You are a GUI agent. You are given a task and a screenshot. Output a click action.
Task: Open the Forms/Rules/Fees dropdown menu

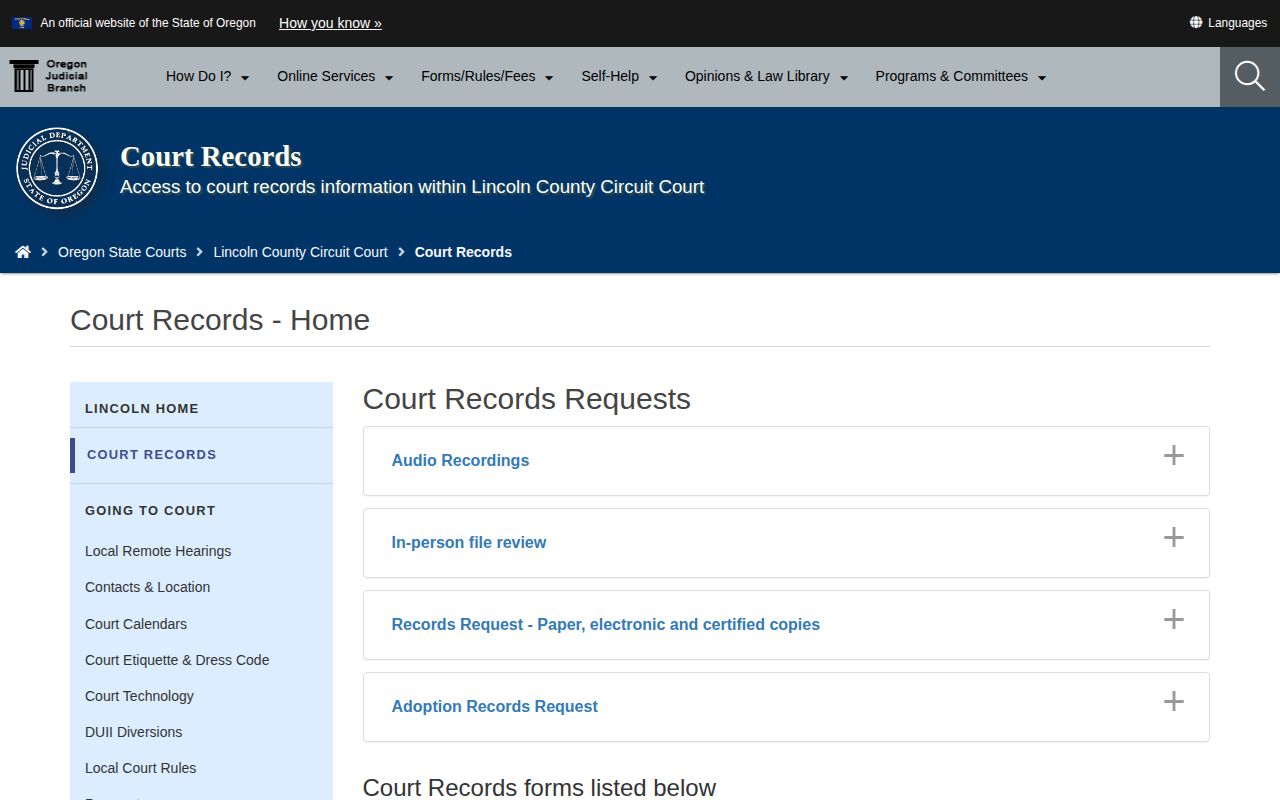point(487,76)
